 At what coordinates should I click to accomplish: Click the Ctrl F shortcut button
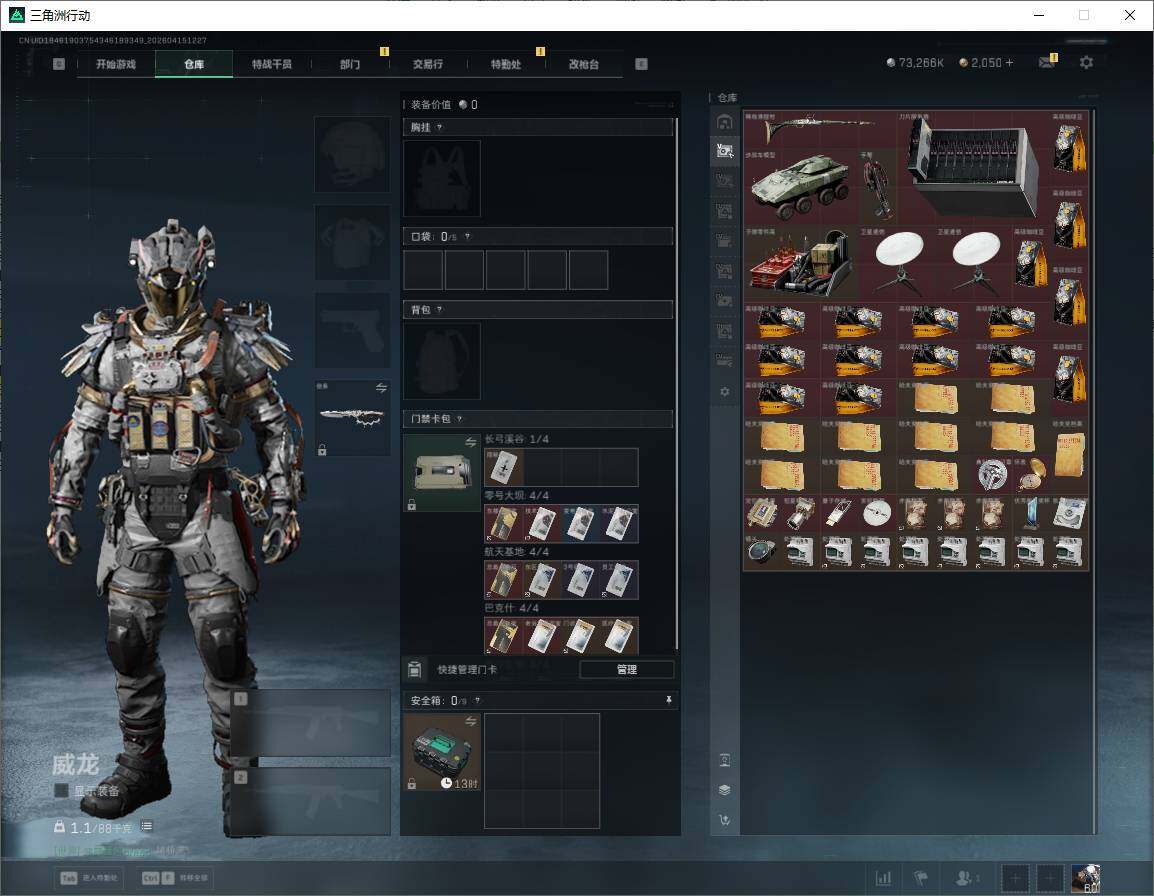(174, 878)
